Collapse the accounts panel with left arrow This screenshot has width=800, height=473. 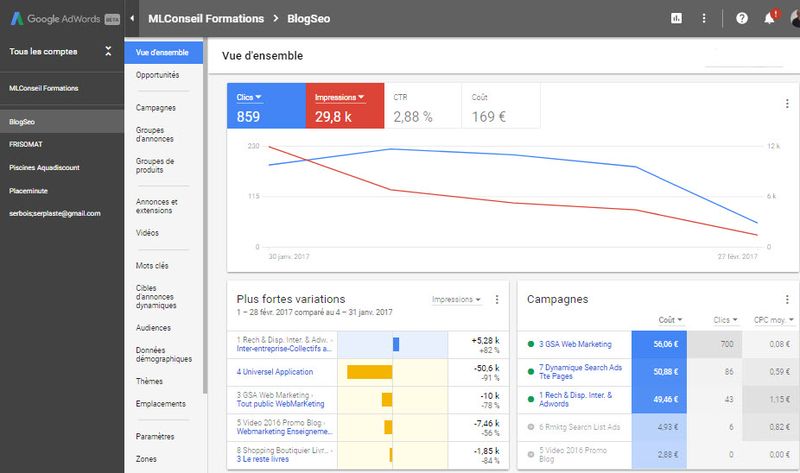pos(132,18)
